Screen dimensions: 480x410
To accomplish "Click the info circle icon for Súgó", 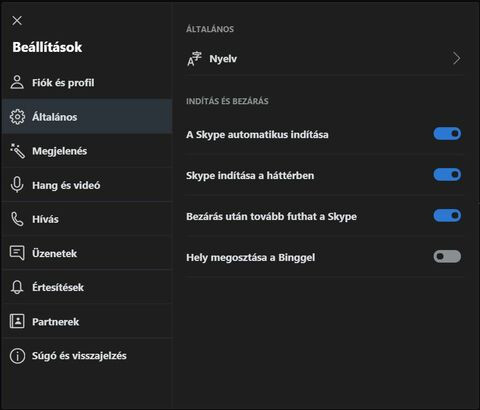I will pos(17,356).
